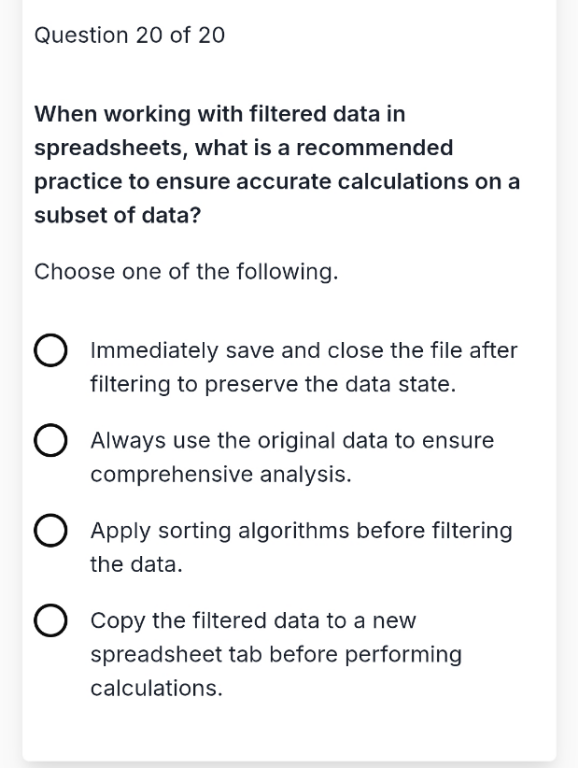Click the "spreadsheet tab before performing" line
Viewport: 578px width, 768px height.
(x=276, y=655)
